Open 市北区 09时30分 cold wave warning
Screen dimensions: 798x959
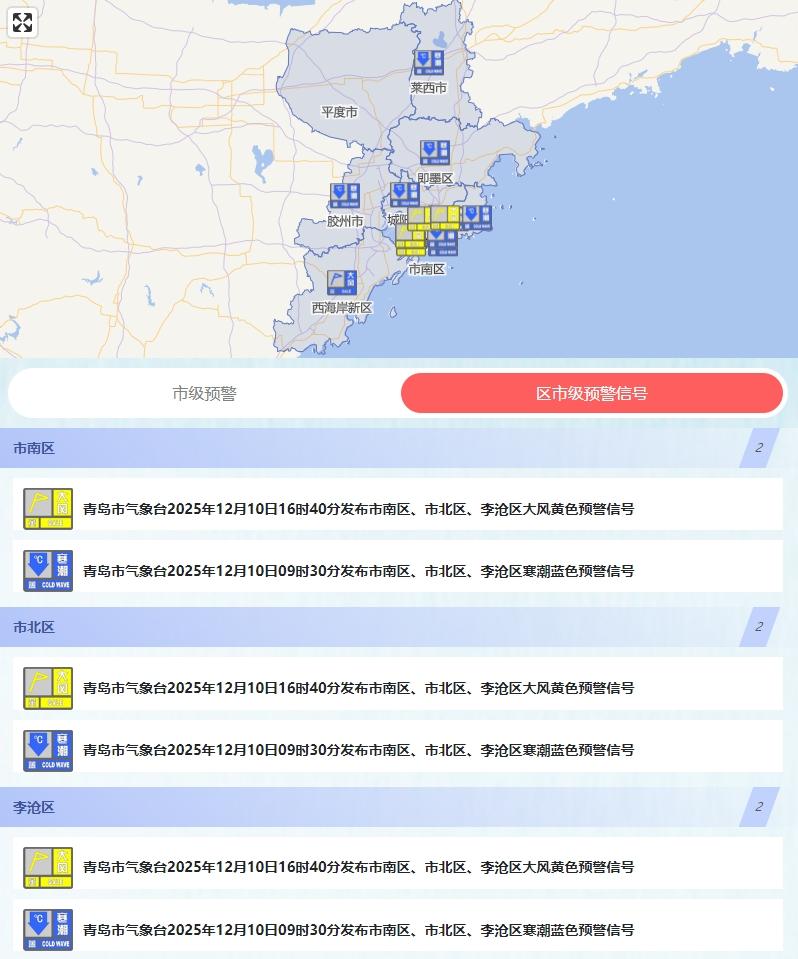(x=358, y=750)
